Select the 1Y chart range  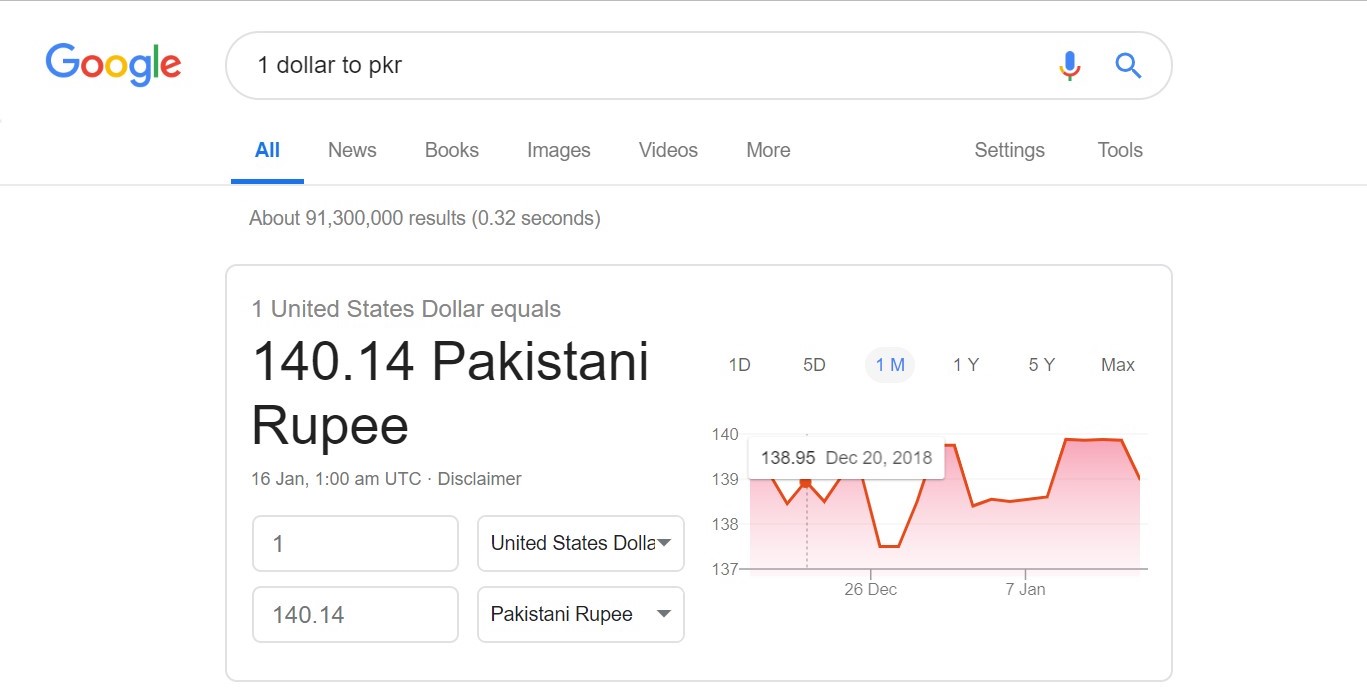(965, 365)
